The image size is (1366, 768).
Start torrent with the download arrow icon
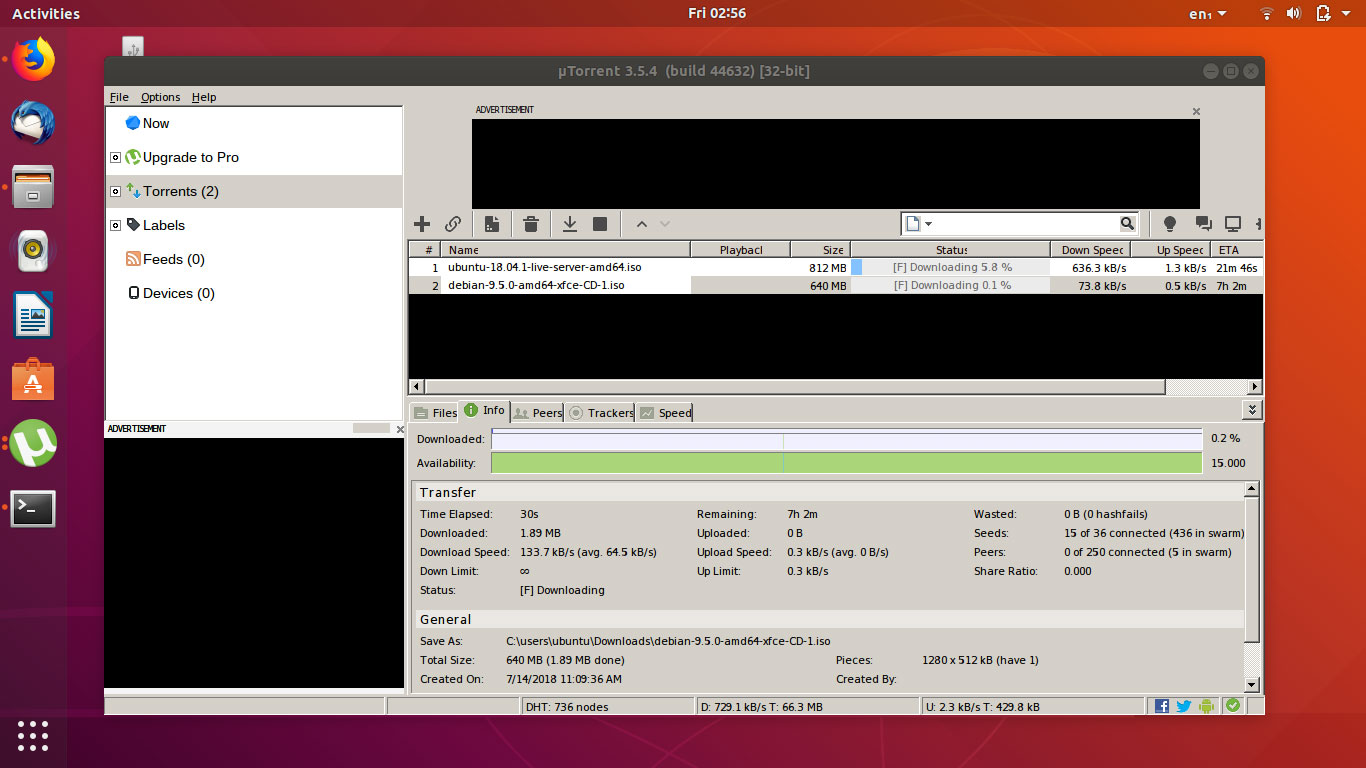point(569,224)
